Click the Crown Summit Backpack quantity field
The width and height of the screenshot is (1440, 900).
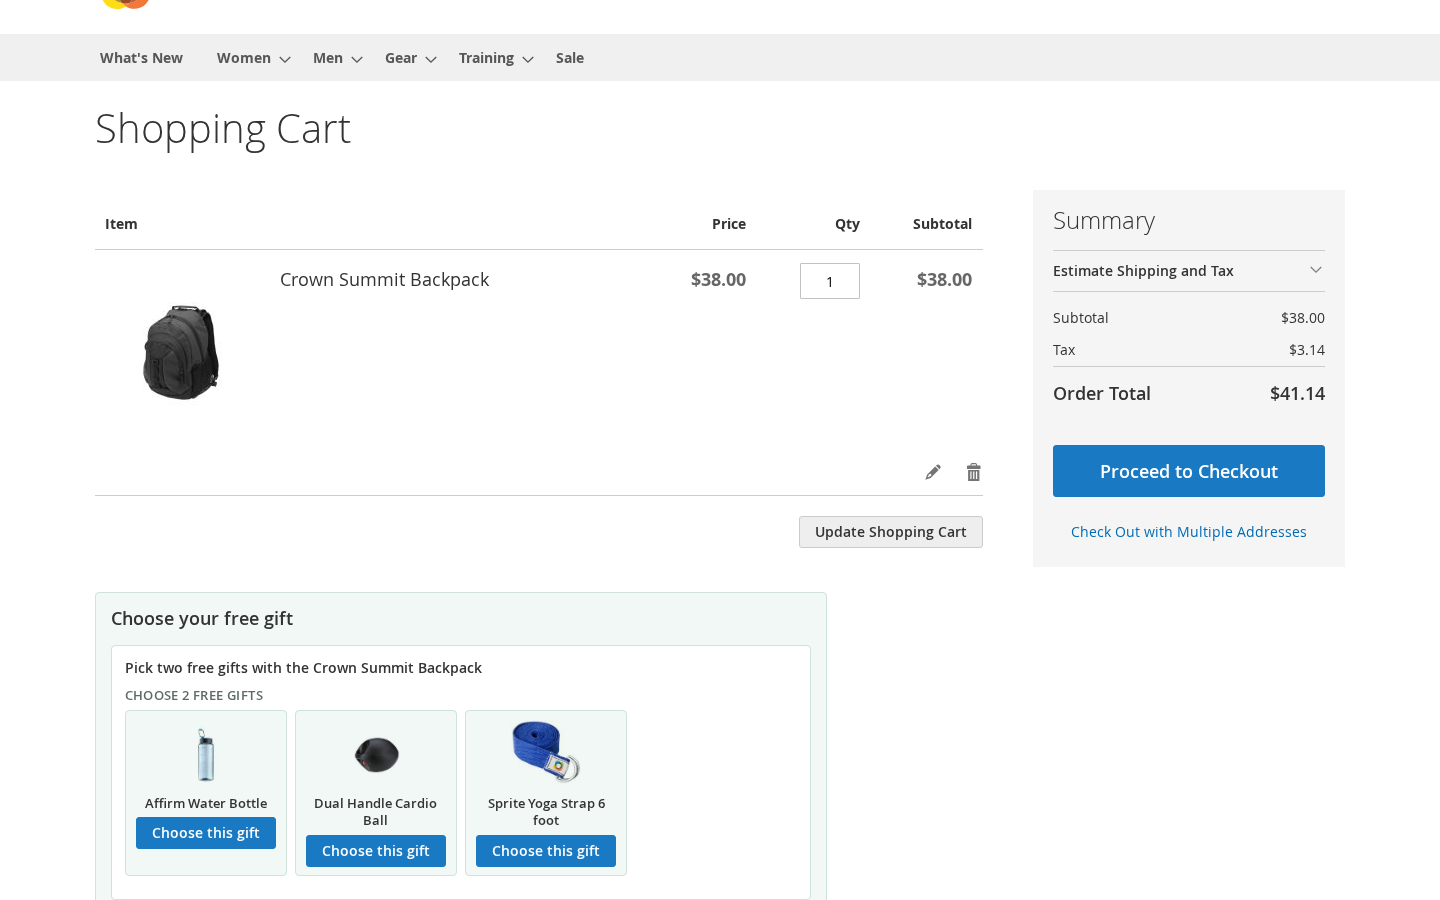click(x=830, y=281)
